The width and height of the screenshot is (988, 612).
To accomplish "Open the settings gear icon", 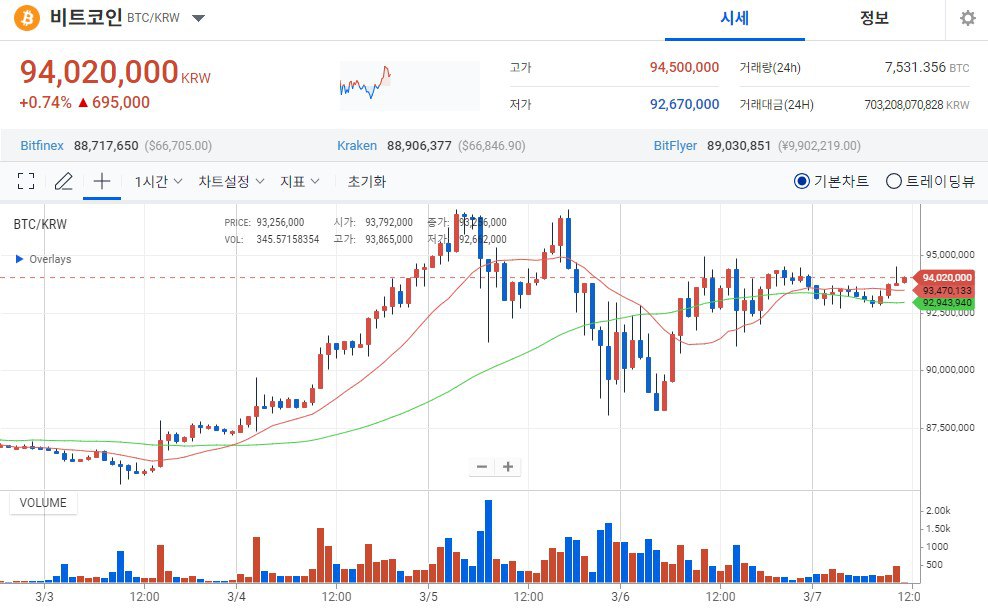I will coord(967,18).
